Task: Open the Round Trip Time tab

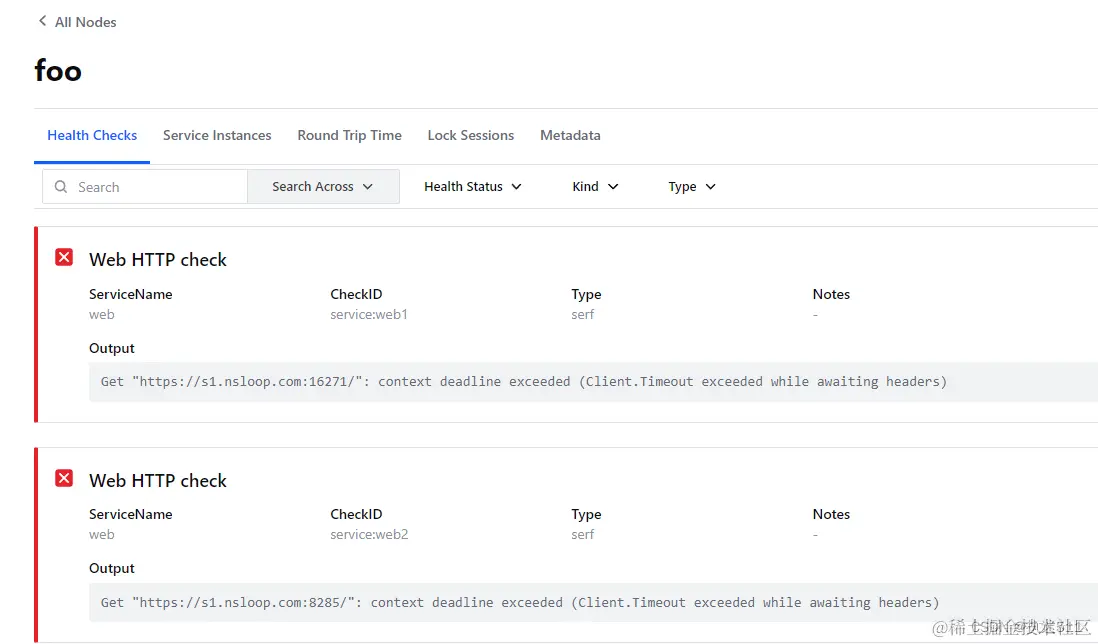Action: (x=349, y=135)
